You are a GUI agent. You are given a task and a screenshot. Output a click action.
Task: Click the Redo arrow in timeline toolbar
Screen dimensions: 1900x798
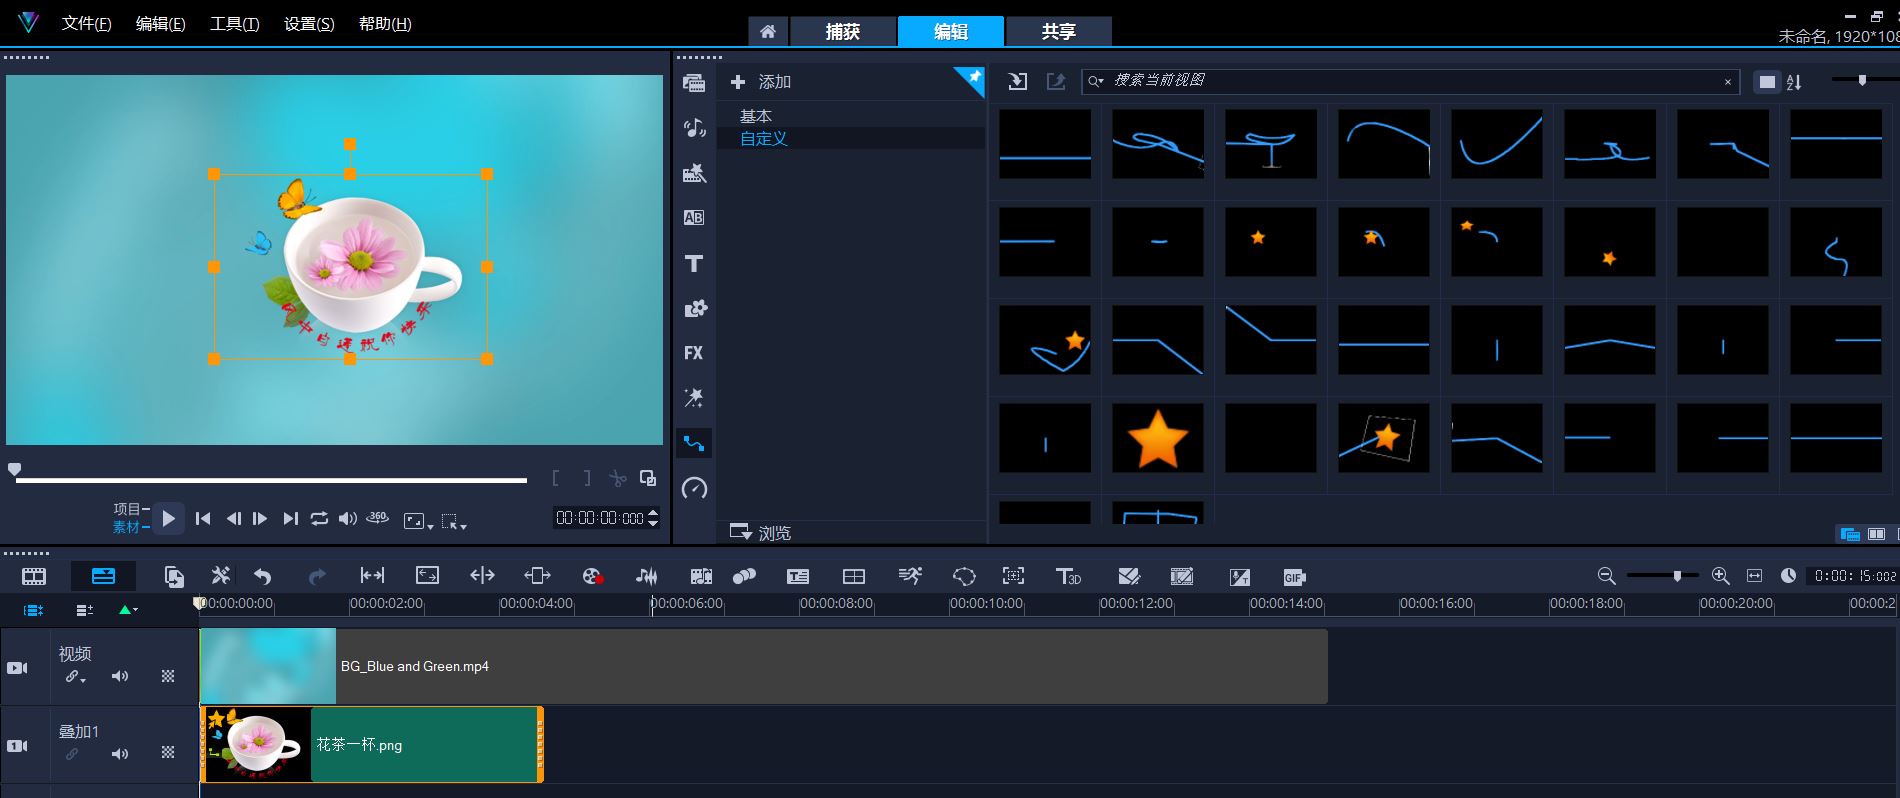coord(317,576)
